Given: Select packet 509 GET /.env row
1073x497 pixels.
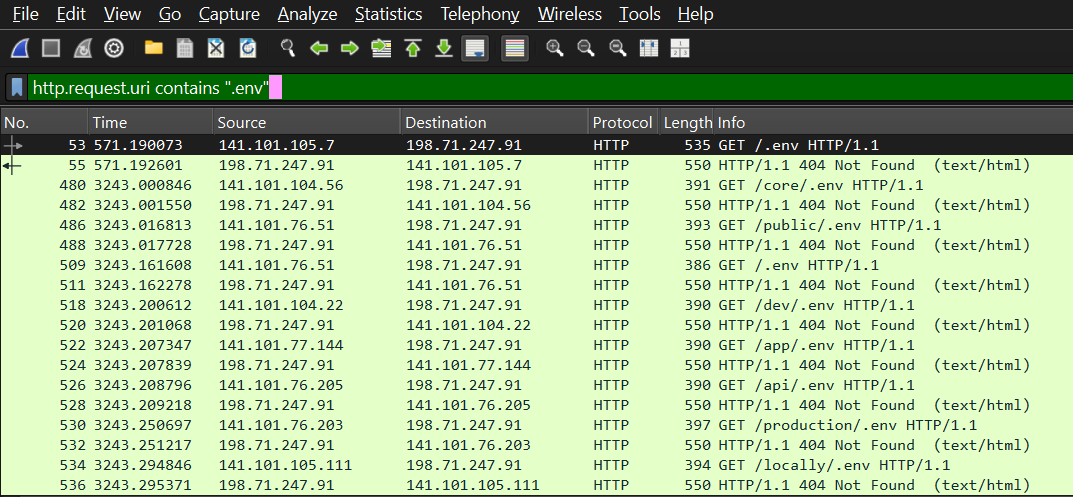Looking at the screenshot, I should point(536,265).
